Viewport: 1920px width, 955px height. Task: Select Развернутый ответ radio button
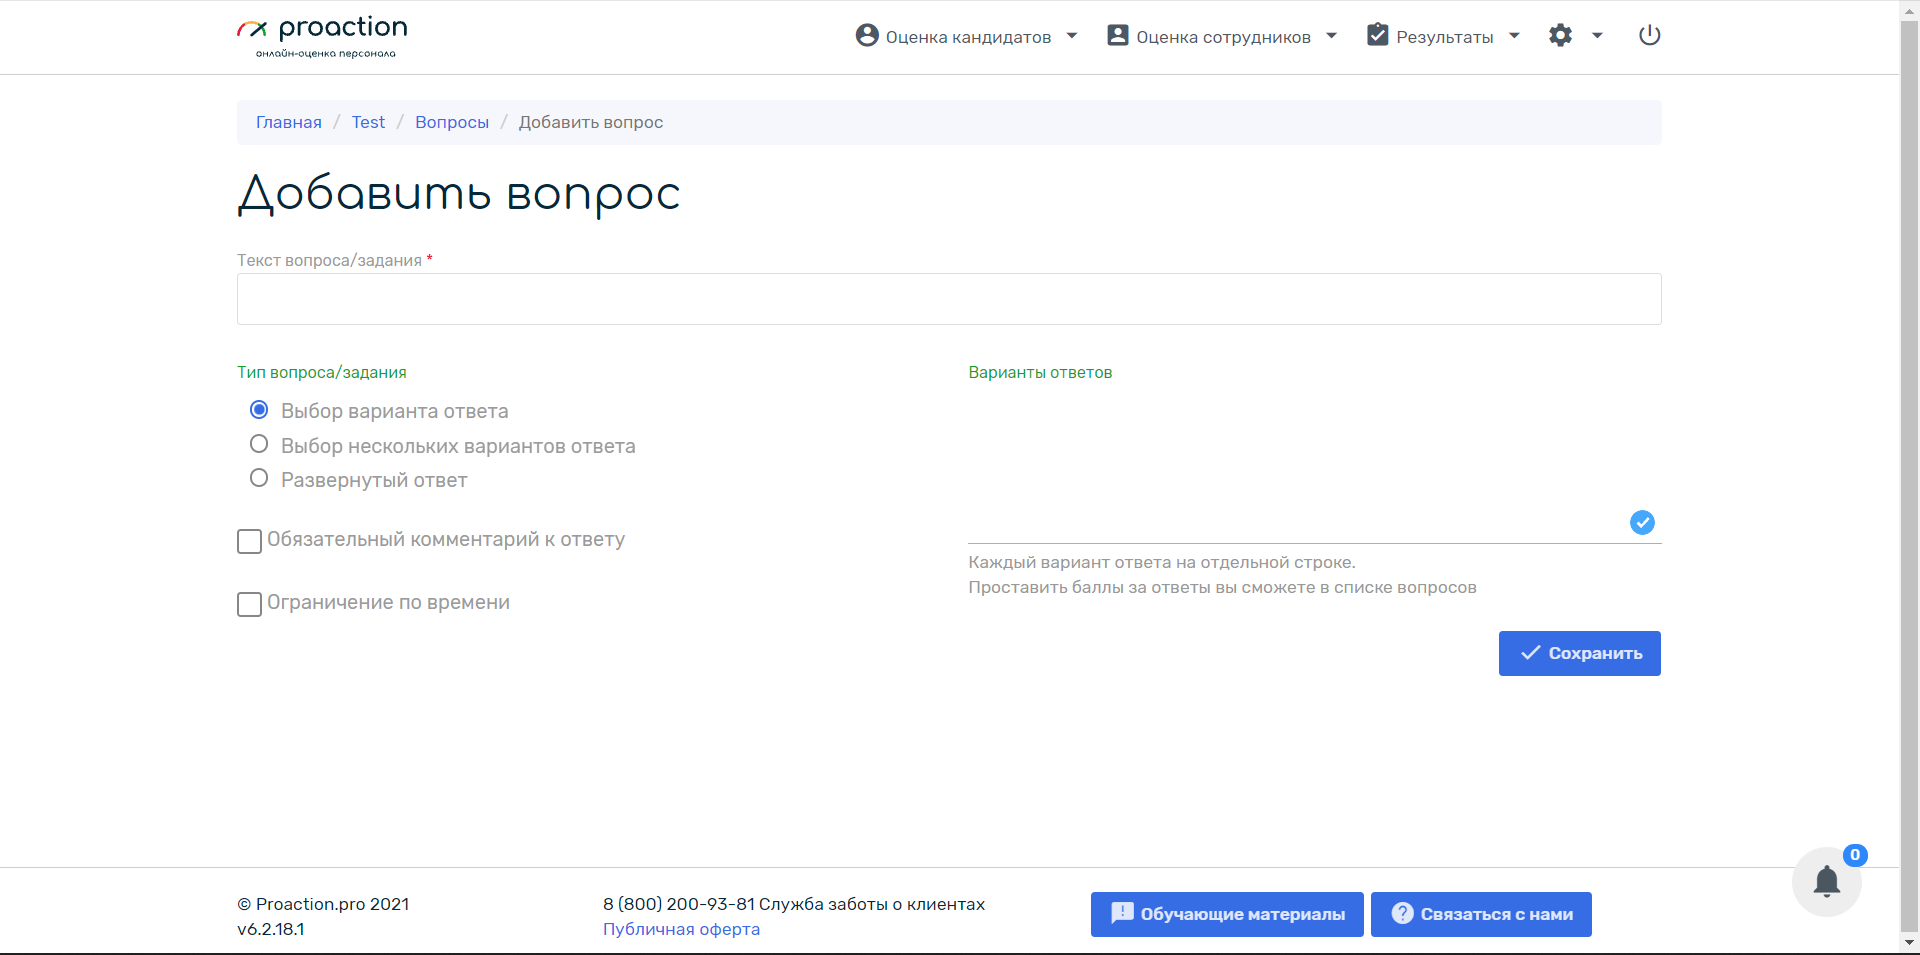pos(259,478)
